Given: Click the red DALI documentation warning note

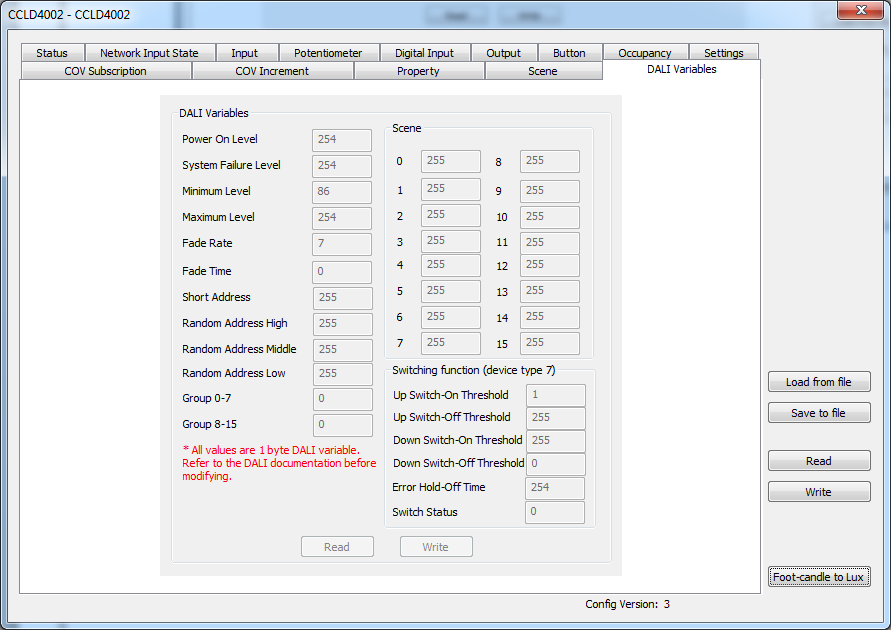Looking at the screenshot, I should [278, 463].
